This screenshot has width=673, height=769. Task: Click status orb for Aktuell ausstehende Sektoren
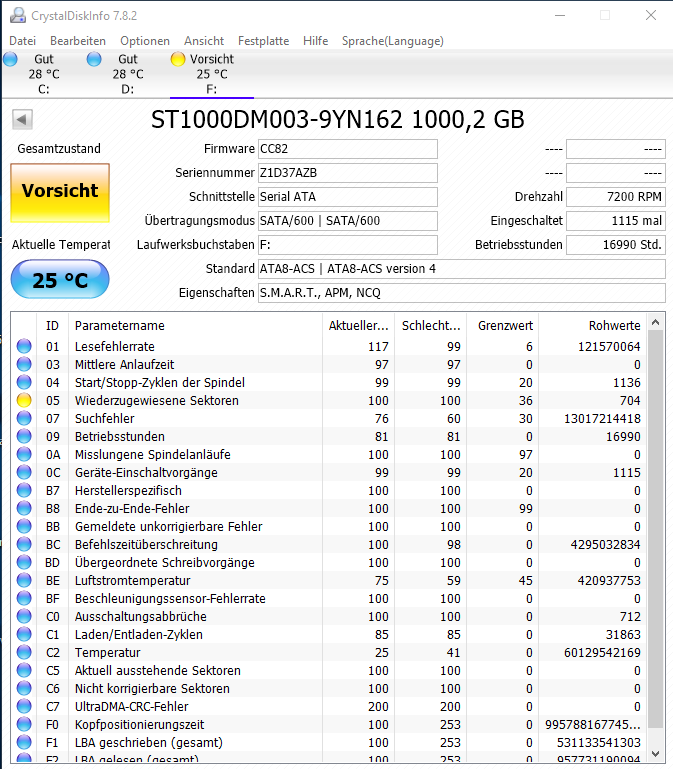tap(24, 670)
